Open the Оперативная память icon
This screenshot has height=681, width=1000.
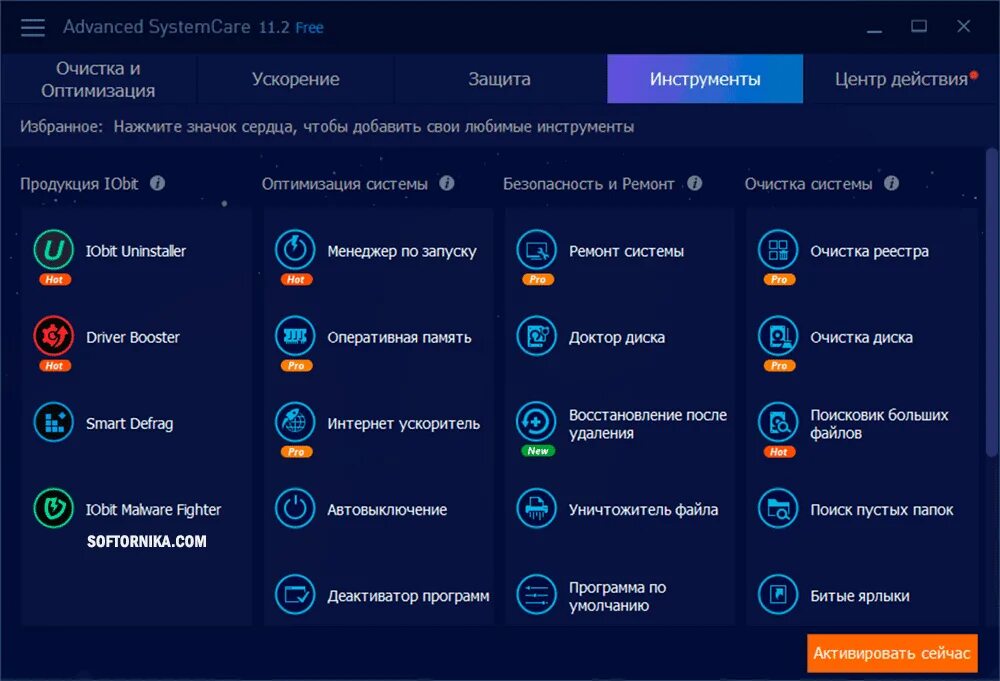click(295, 335)
